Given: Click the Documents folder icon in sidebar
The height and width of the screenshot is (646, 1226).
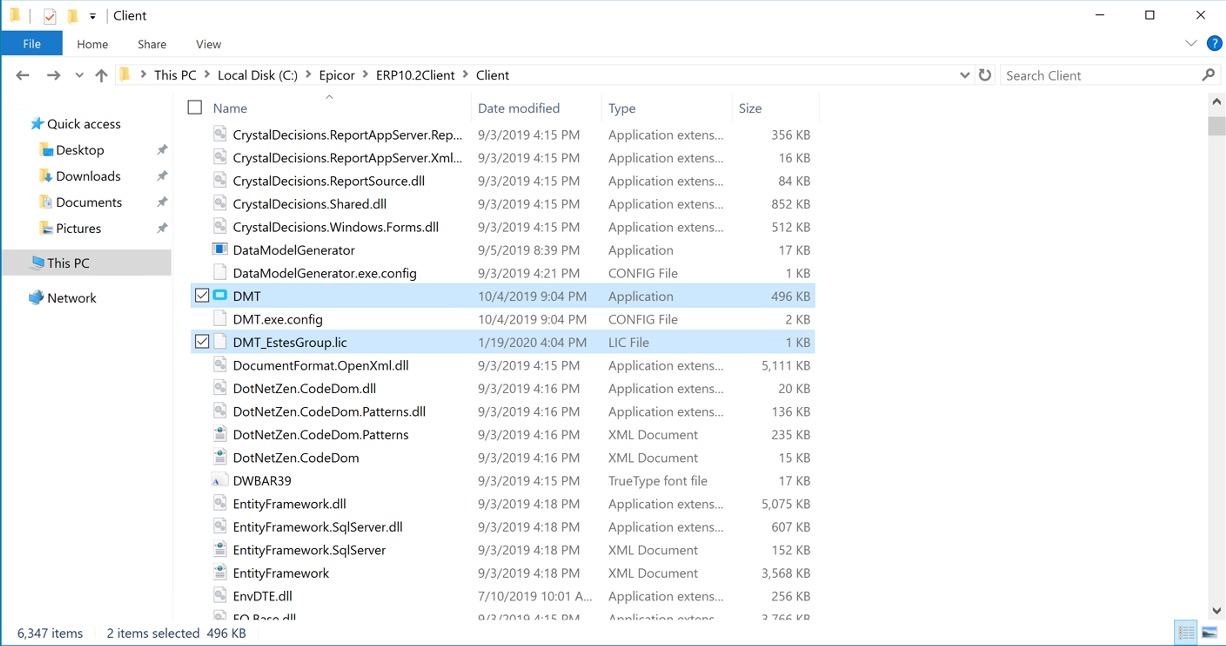Looking at the screenshot, I should click(46, 202).
